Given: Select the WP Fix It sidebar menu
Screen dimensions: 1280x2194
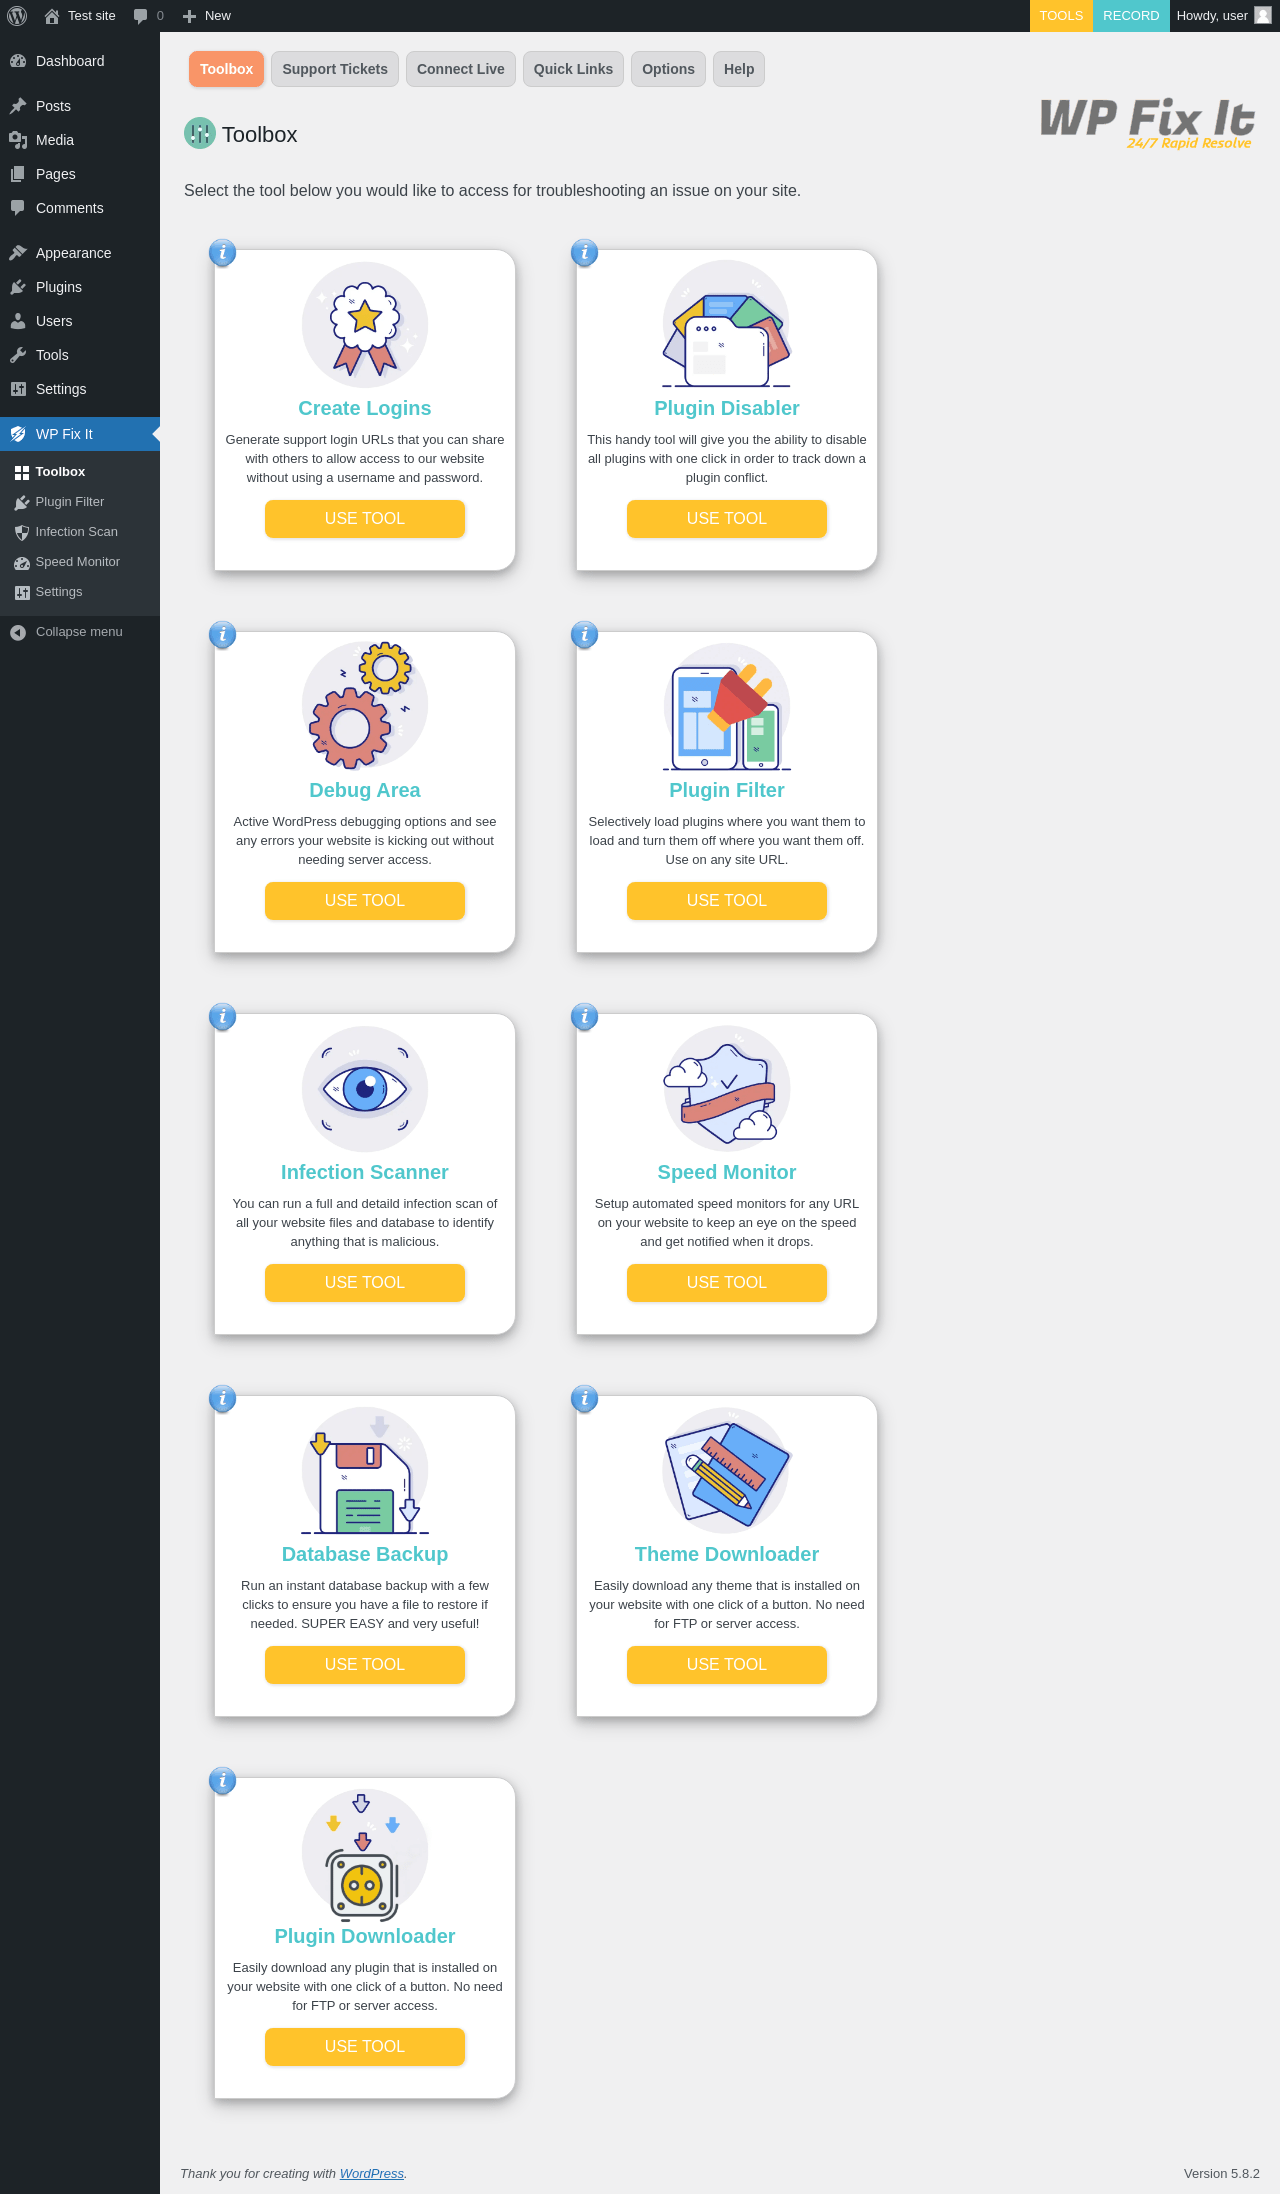Looking at the screenshot, I should (80, 434).
